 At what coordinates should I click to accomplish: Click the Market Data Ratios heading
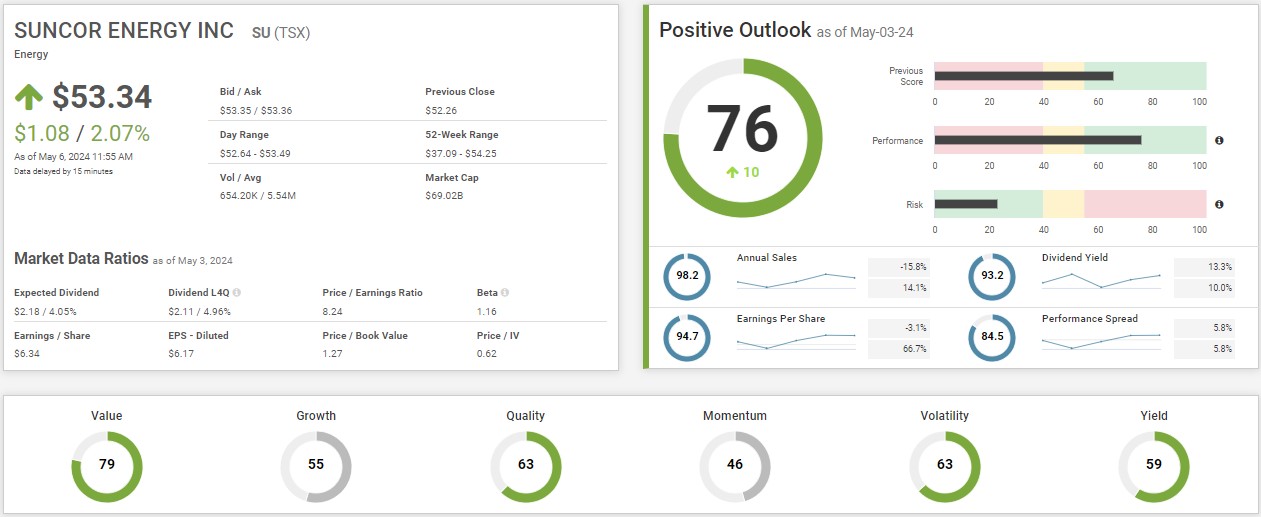pyautogui.click(x=81, y=259)
